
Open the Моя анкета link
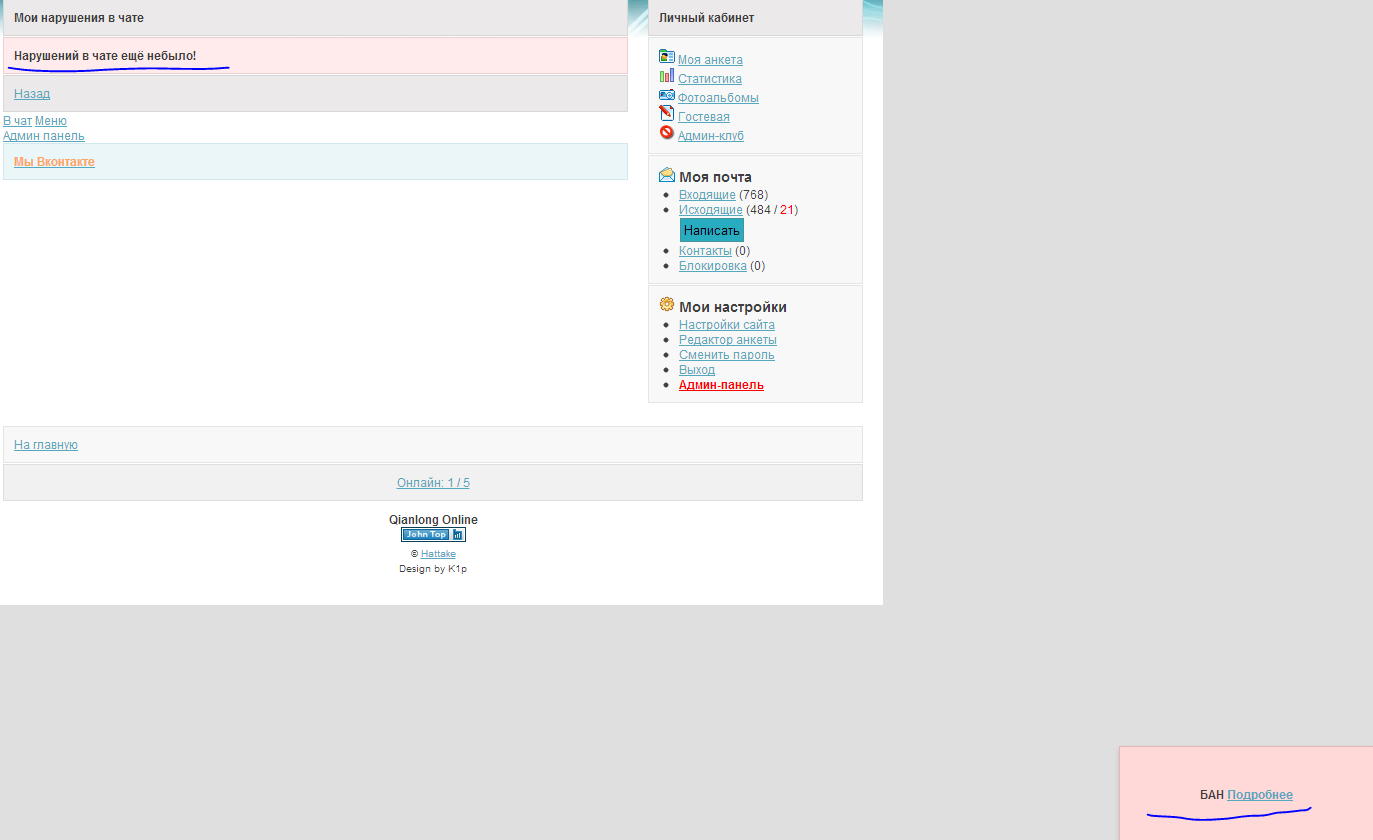click(x=710, y=60)
